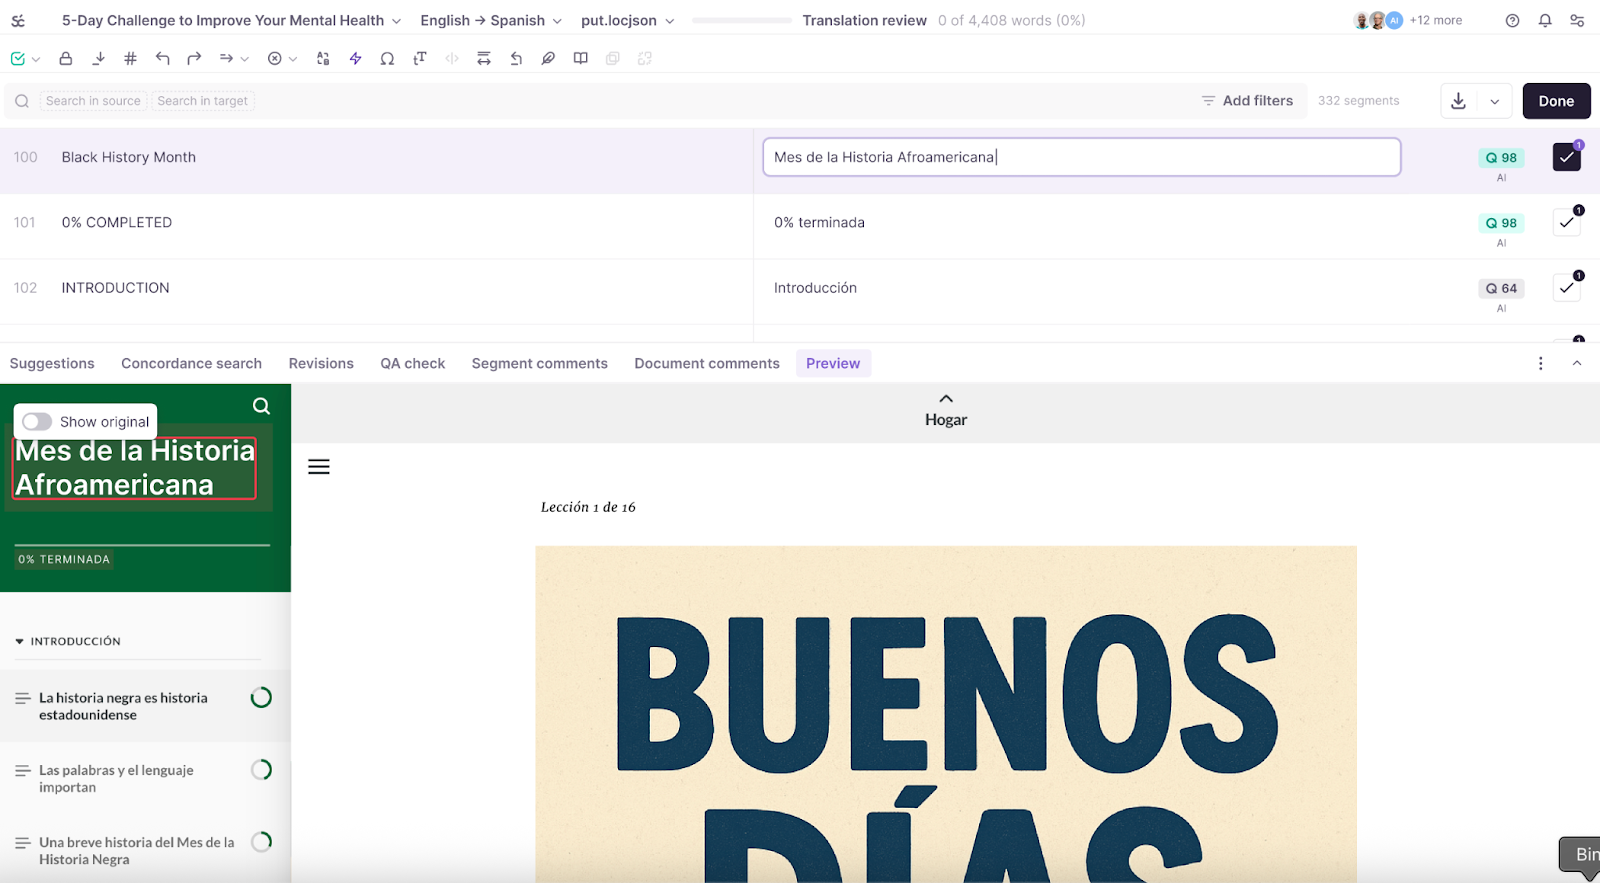Switch to the Suggestions tab
The width and height of the screenshot is (1600, 883).
(x=52, y=364)
